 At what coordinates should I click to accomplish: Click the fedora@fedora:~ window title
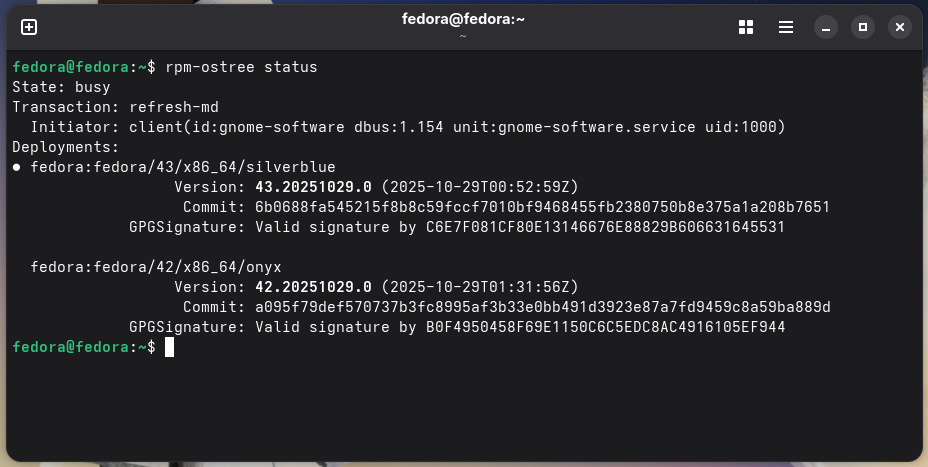click(x=463, y=20)
